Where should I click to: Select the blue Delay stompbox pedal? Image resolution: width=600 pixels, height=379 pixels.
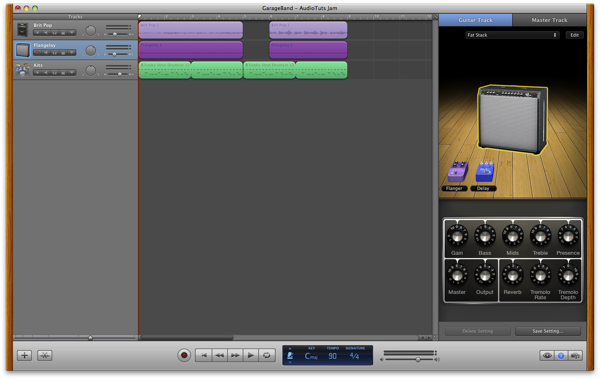tap(485, 172)
